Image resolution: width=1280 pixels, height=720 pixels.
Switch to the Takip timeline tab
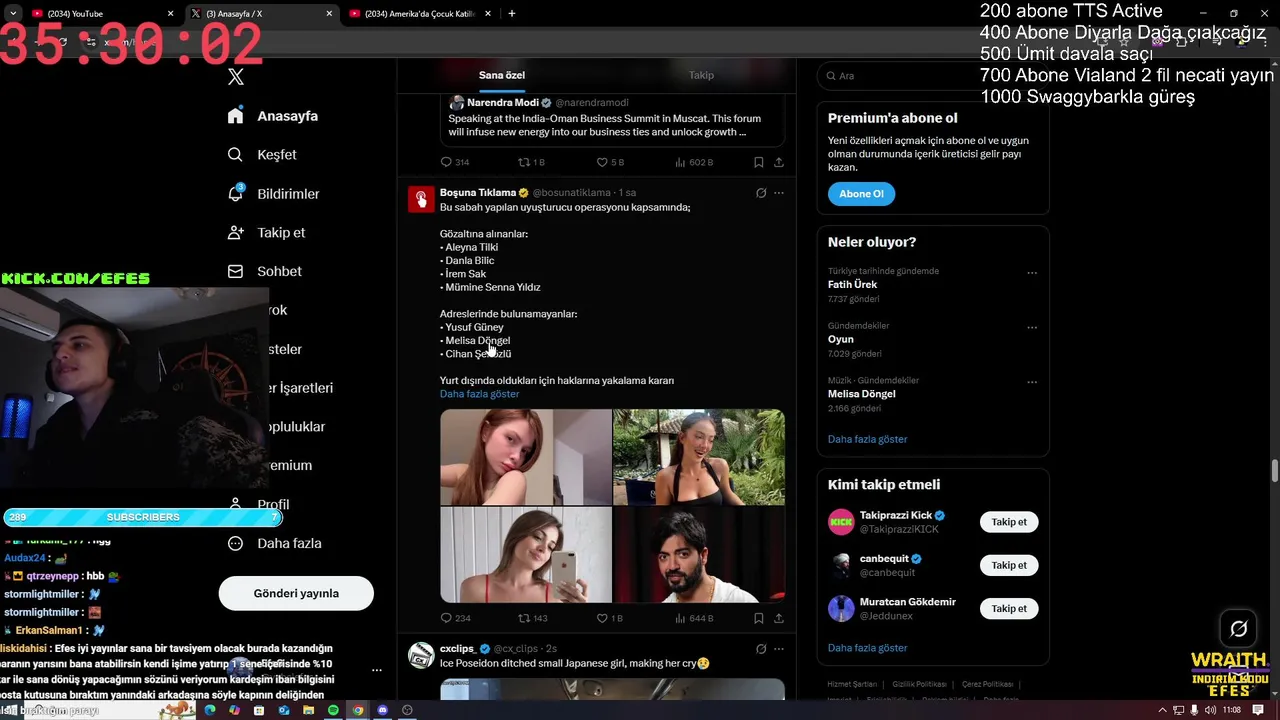pyautogui.click(x=701, y=75)
